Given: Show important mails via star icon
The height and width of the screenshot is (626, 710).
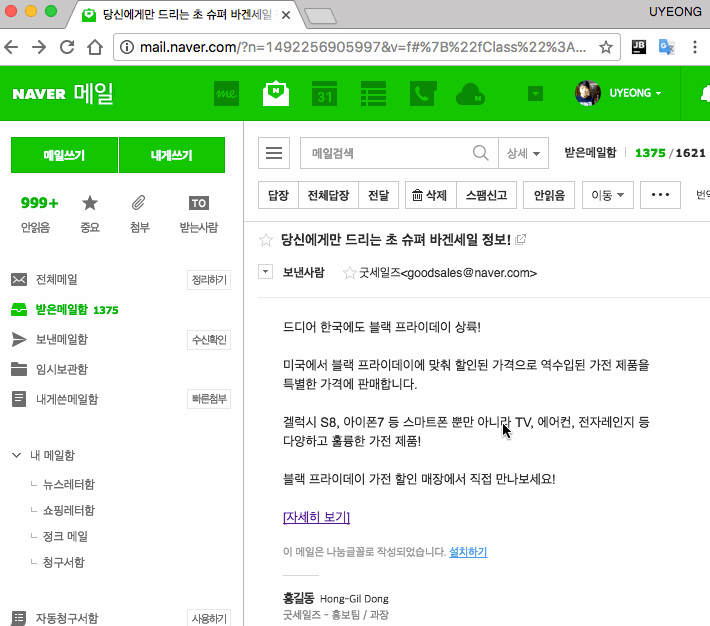Looking at the screenshot, I should (x=90, y=203).
